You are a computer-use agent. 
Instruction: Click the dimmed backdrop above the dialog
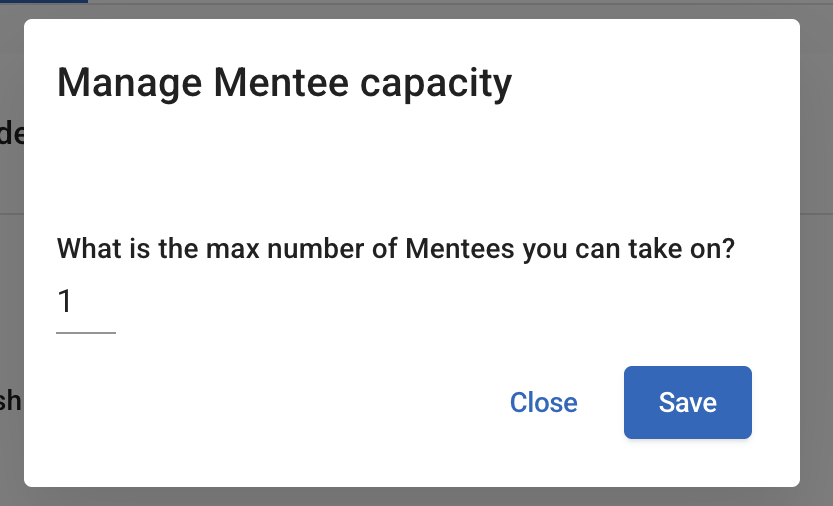coord(400,10)
